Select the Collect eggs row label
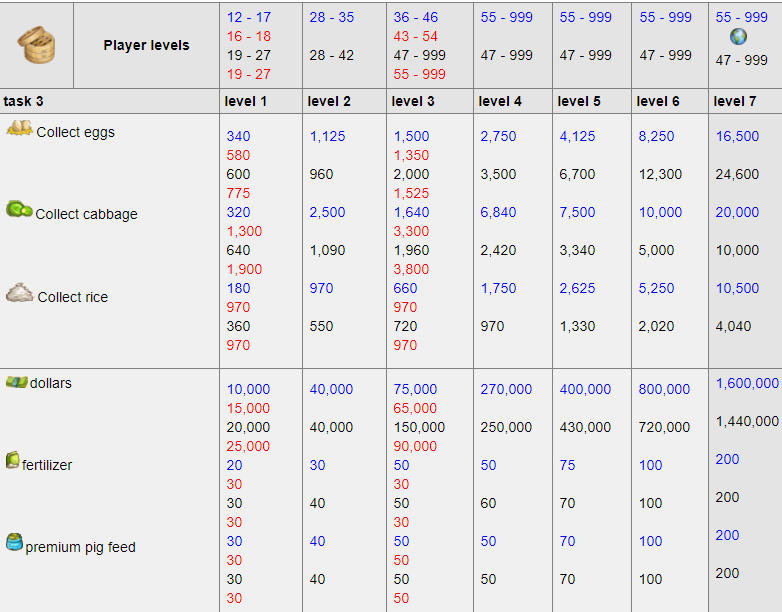The height and width of the screenshot is (612, 782). pyautogui.click(x=75, y=132)
